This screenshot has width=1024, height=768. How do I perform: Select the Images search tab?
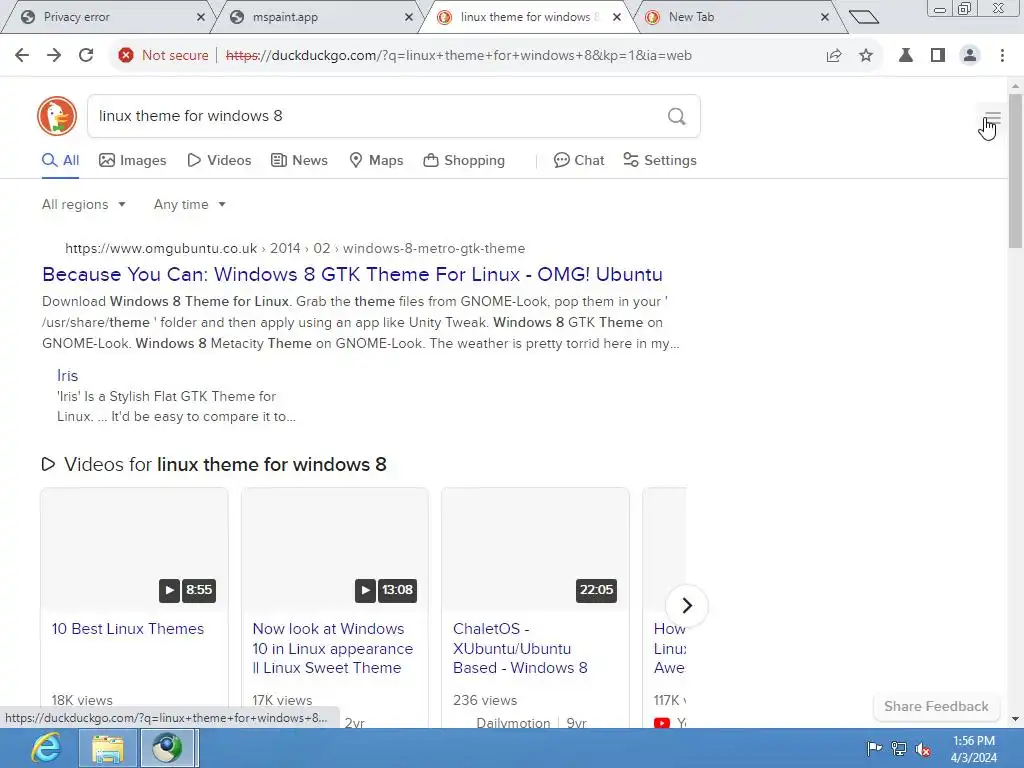coord(133,161)
